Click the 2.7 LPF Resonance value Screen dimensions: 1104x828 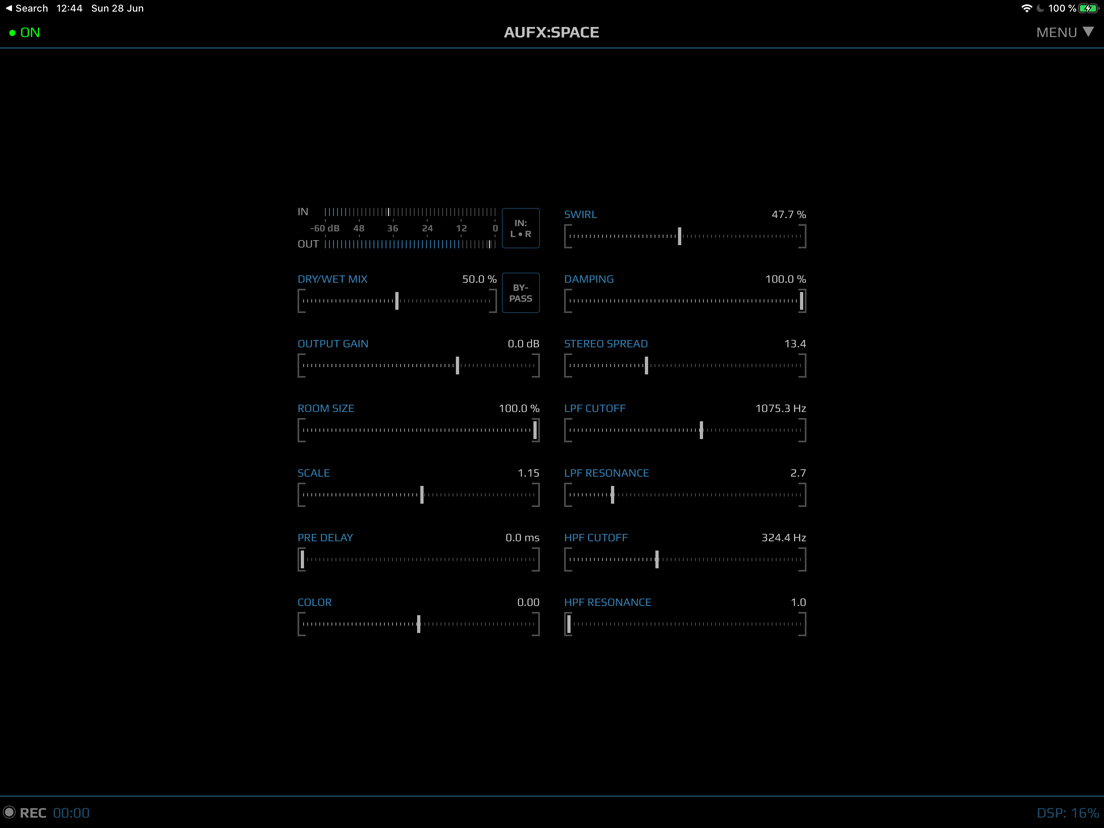click(x=798, y=473)
